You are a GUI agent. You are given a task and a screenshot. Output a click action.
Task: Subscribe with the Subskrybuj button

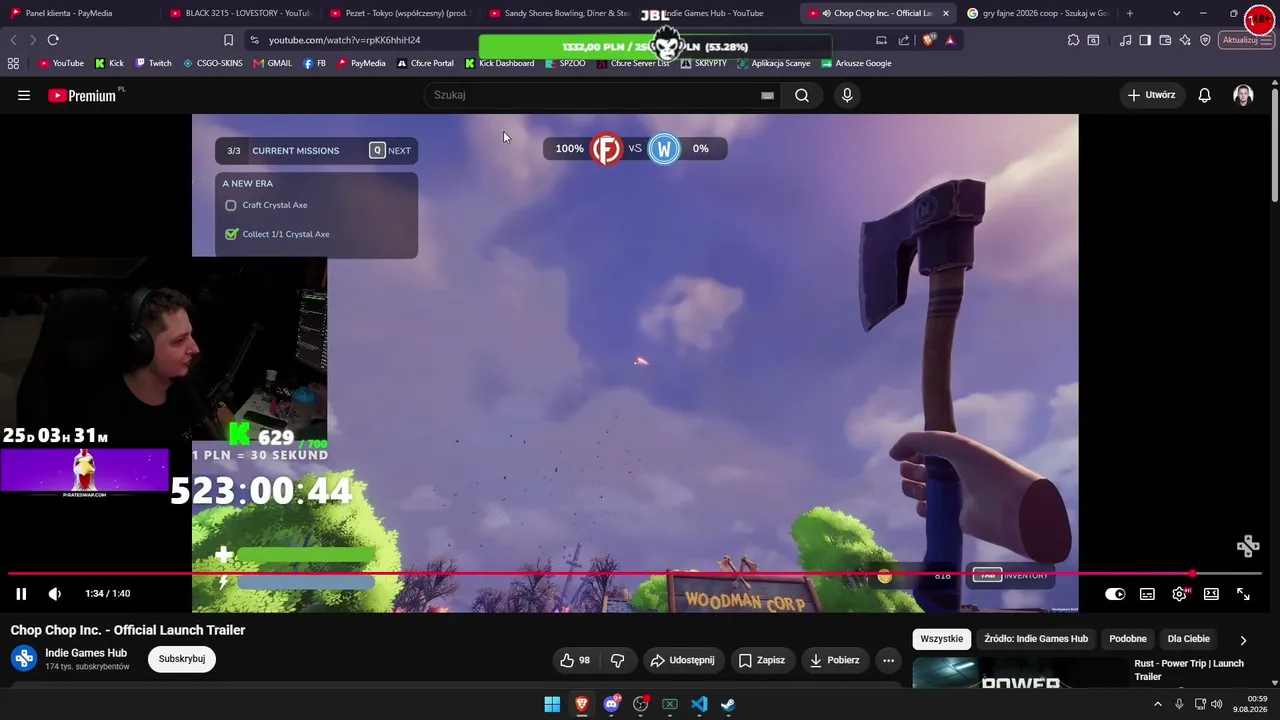pyautogui.click(x=182, y=659)
